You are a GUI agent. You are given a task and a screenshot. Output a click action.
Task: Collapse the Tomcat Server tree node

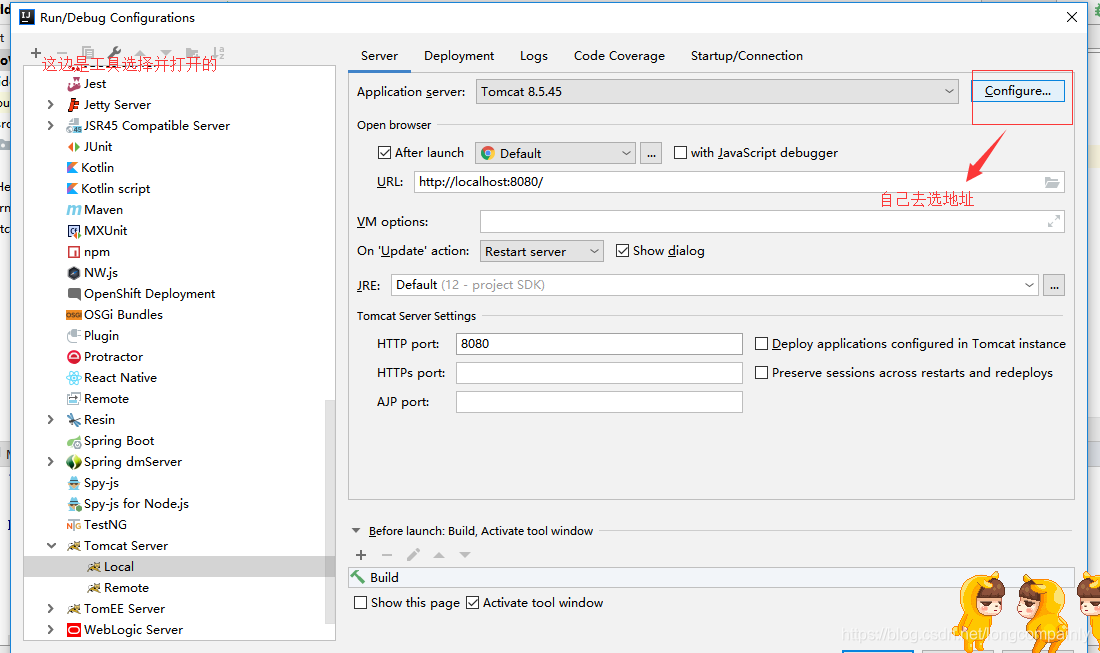tap(51, 546)
